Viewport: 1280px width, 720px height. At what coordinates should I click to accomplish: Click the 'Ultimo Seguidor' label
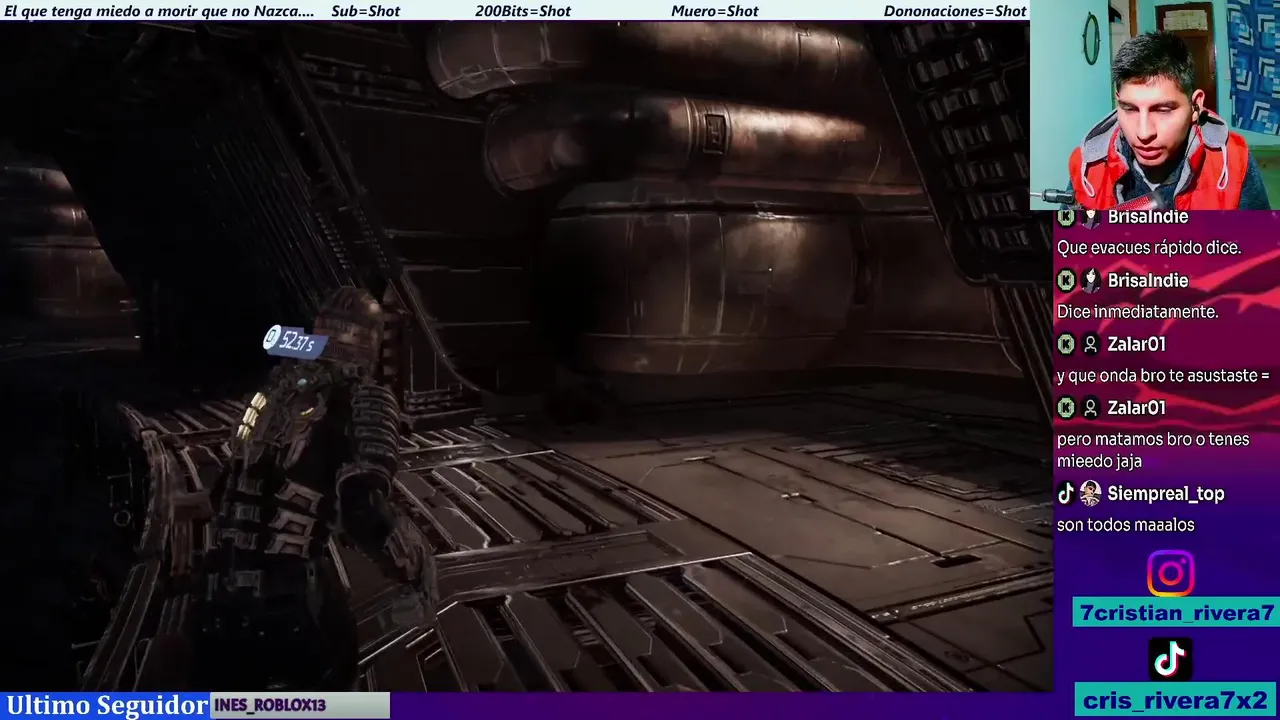pos(106,705)
